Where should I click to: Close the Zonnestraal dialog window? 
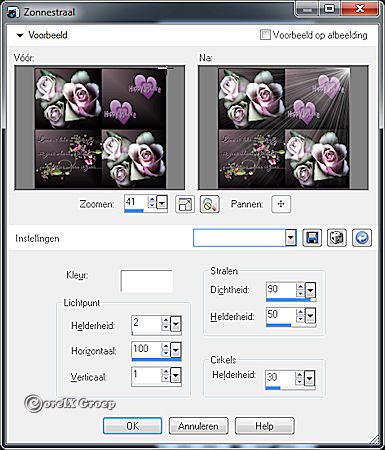click(361, 9)
